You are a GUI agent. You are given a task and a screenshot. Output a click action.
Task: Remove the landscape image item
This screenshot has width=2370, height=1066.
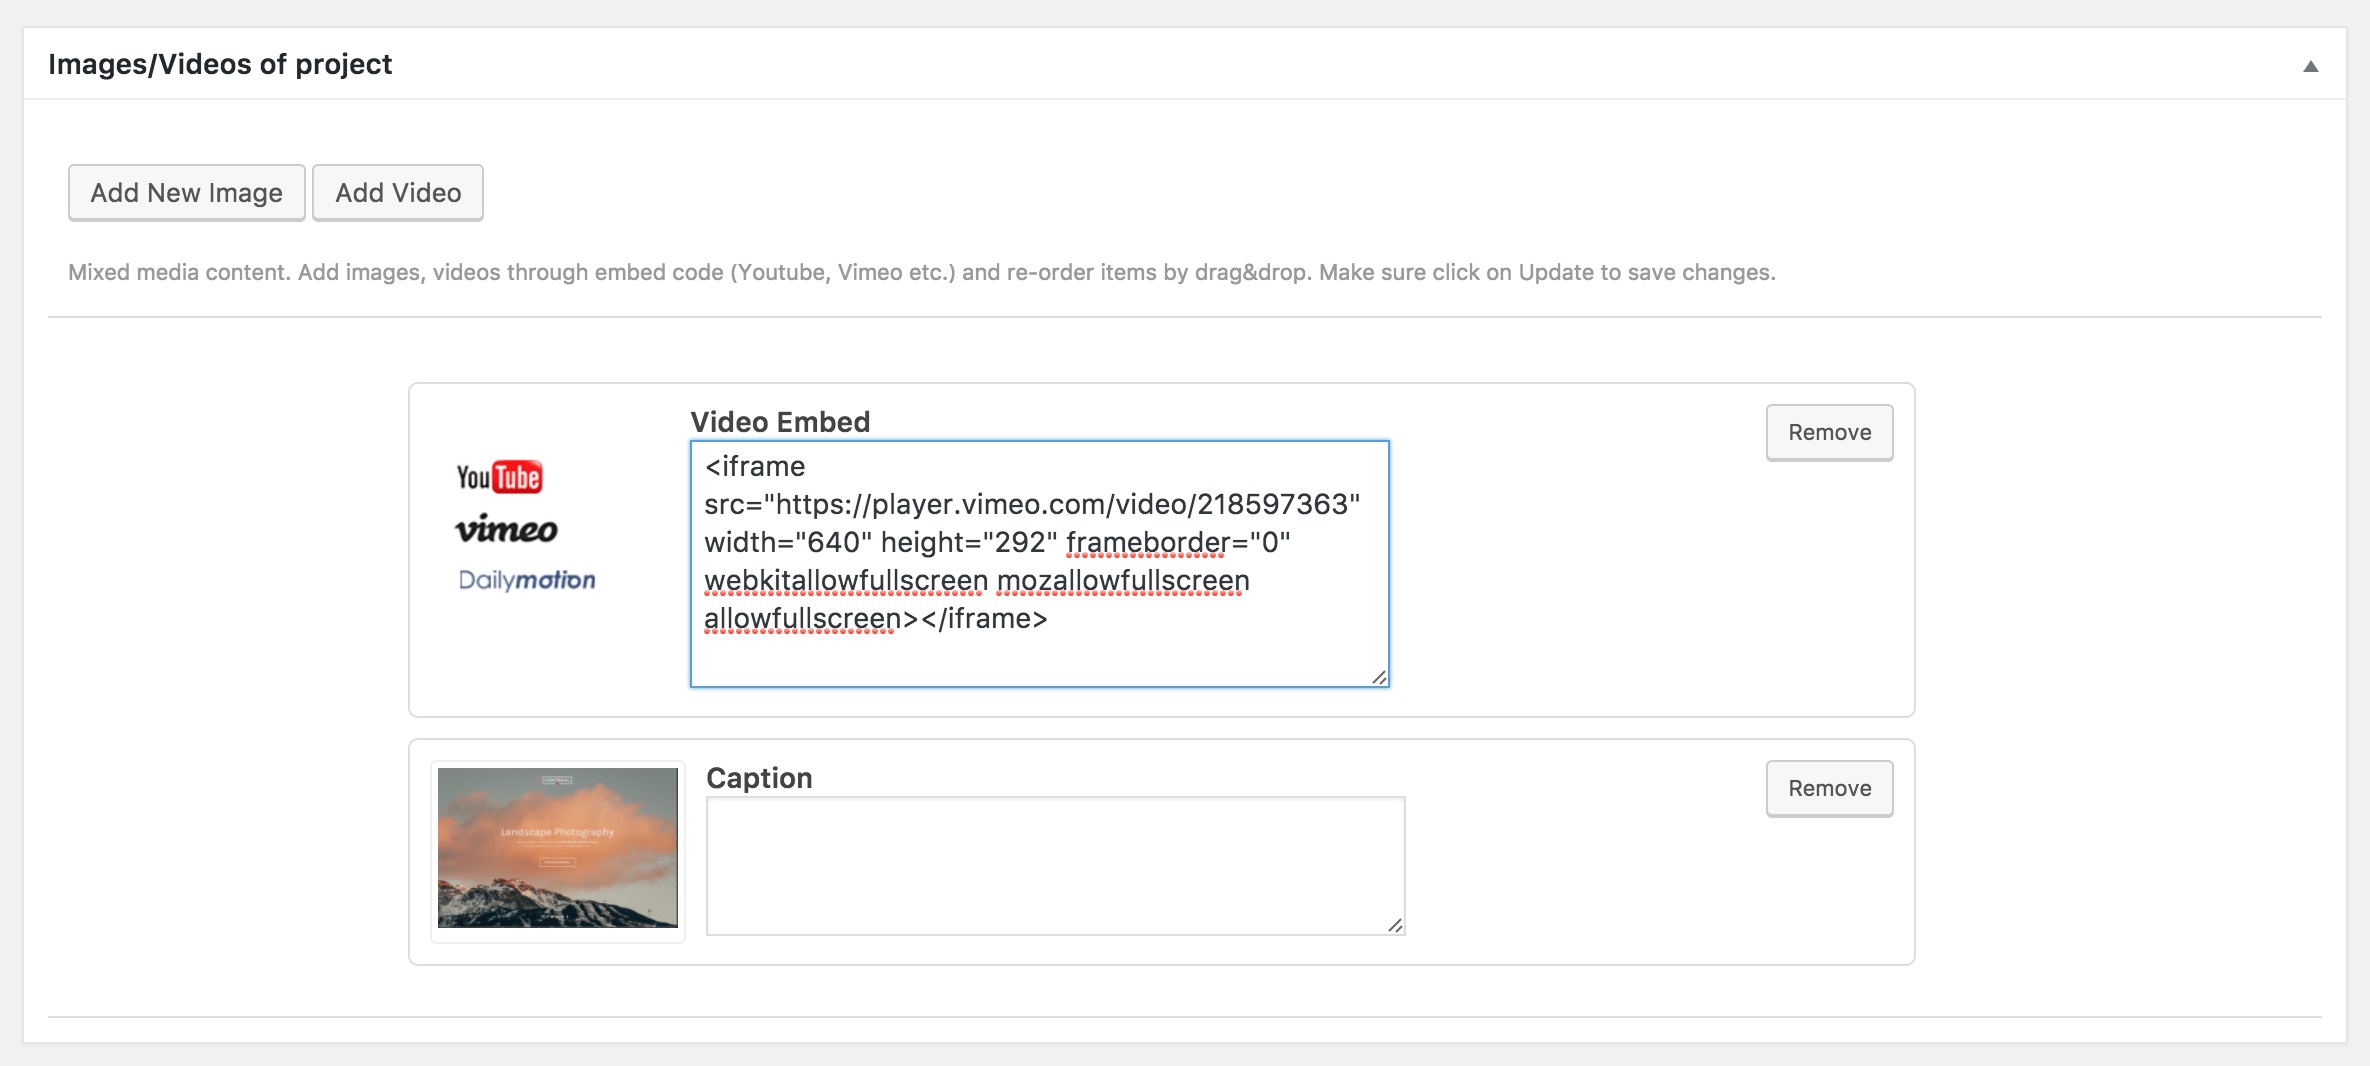[1829, 788]
